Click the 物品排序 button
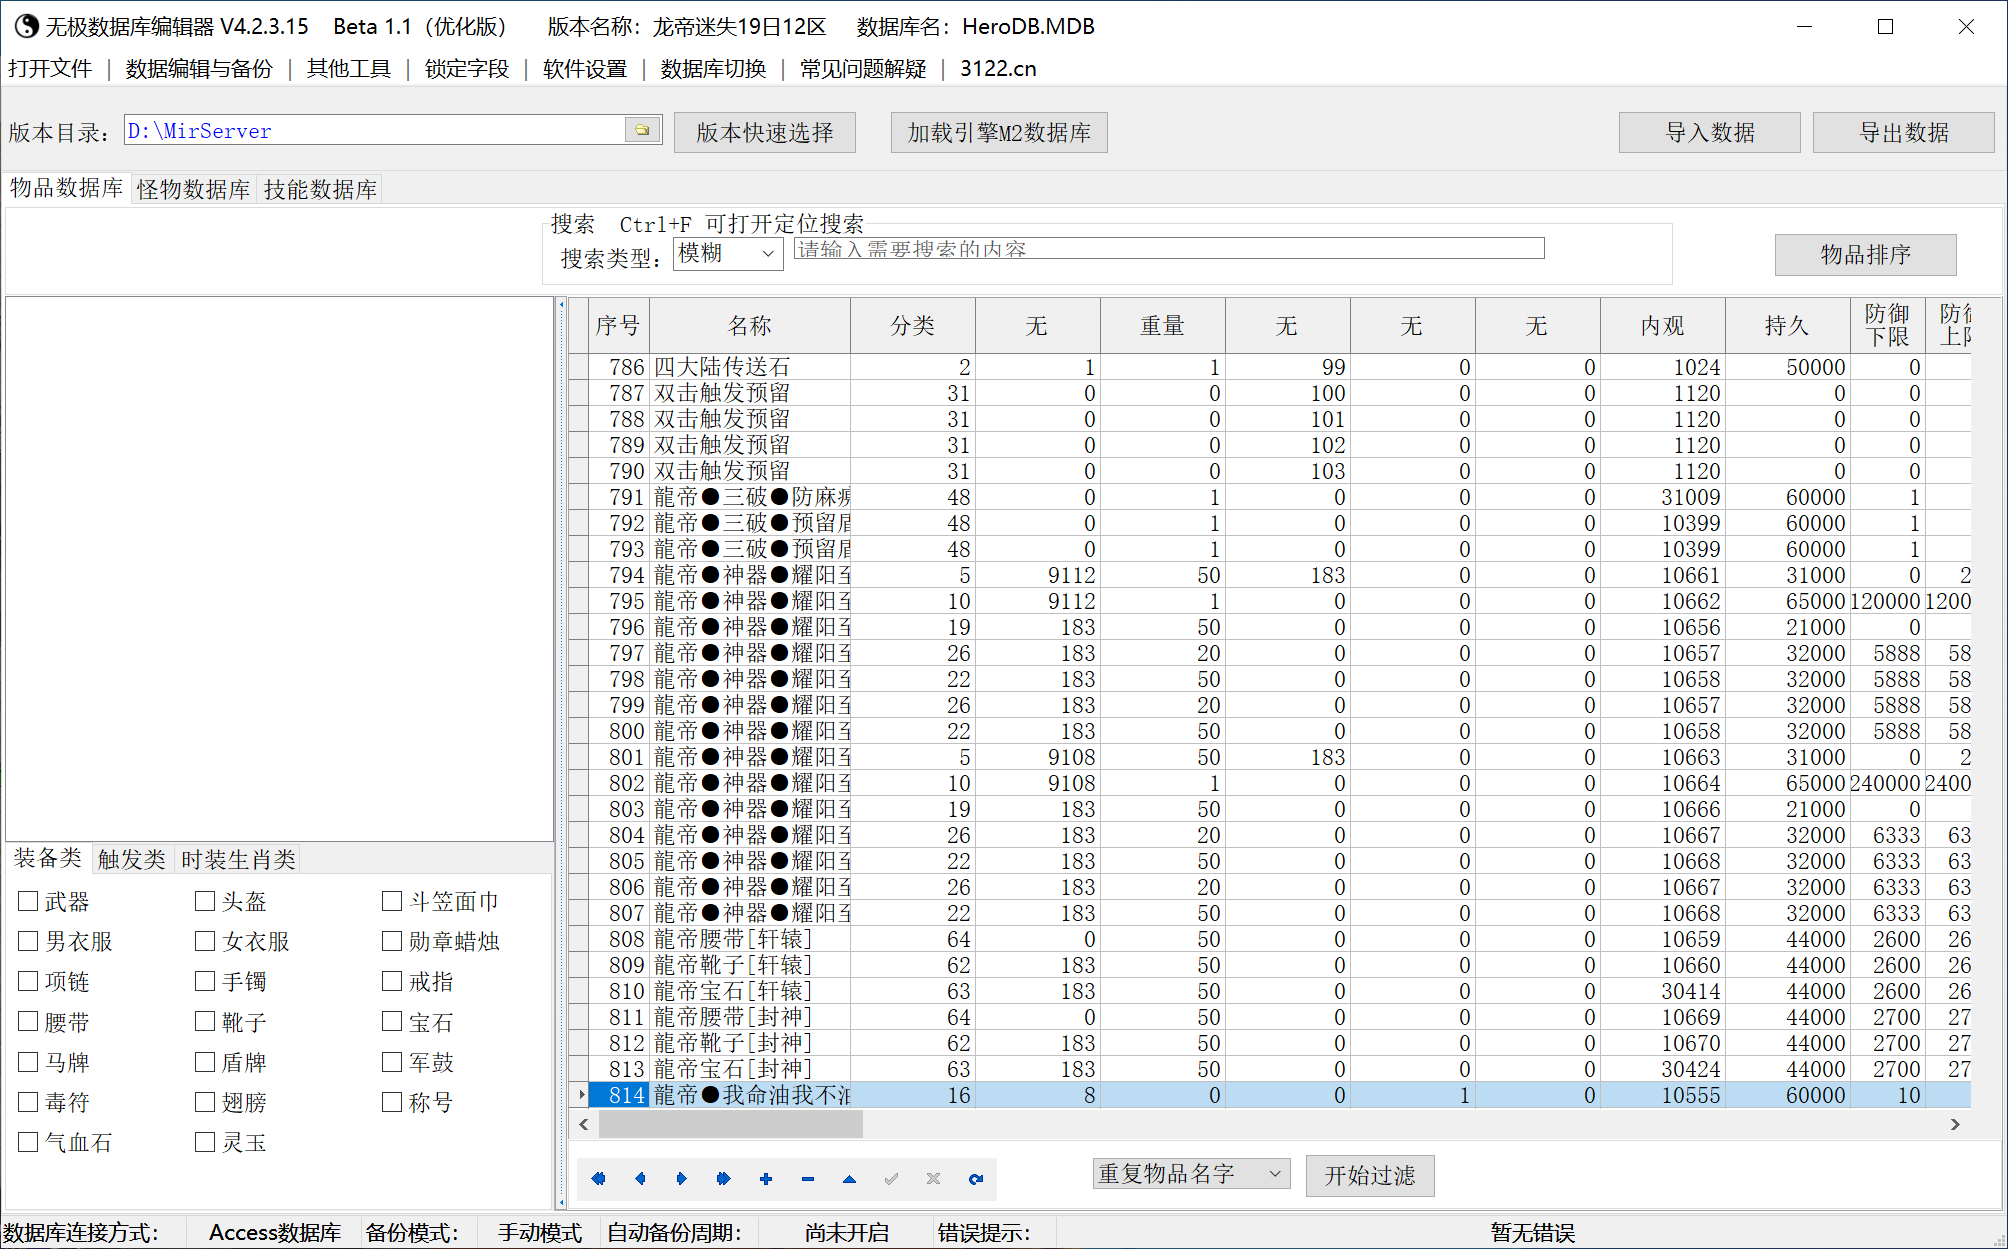 coord(1866,255)
